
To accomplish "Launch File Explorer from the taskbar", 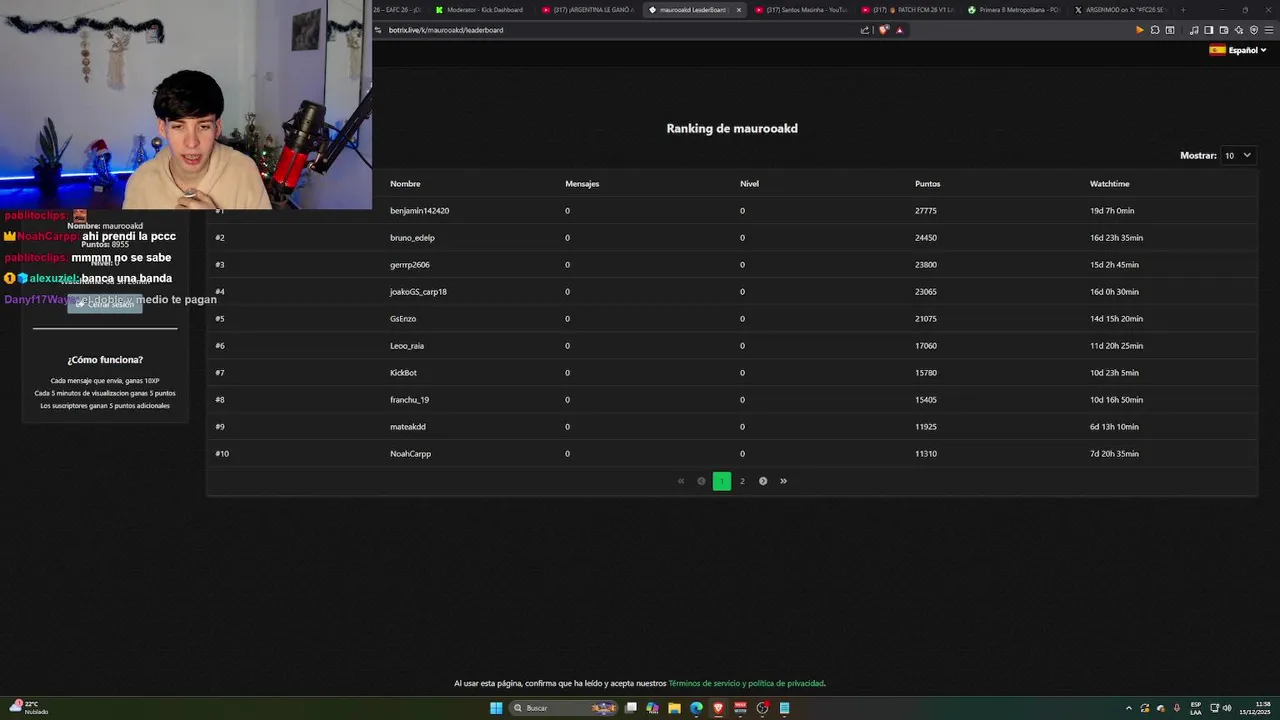I will click(x=675, y=708).
